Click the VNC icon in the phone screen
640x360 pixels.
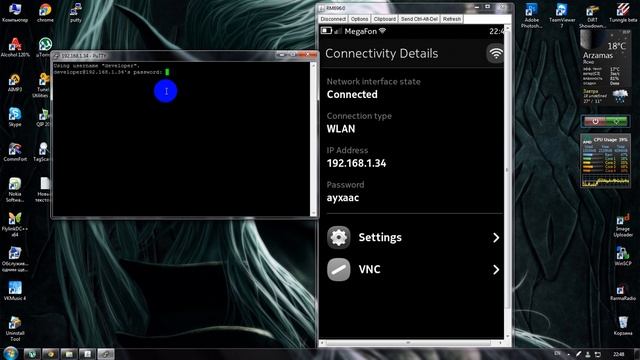coord(338,269)
